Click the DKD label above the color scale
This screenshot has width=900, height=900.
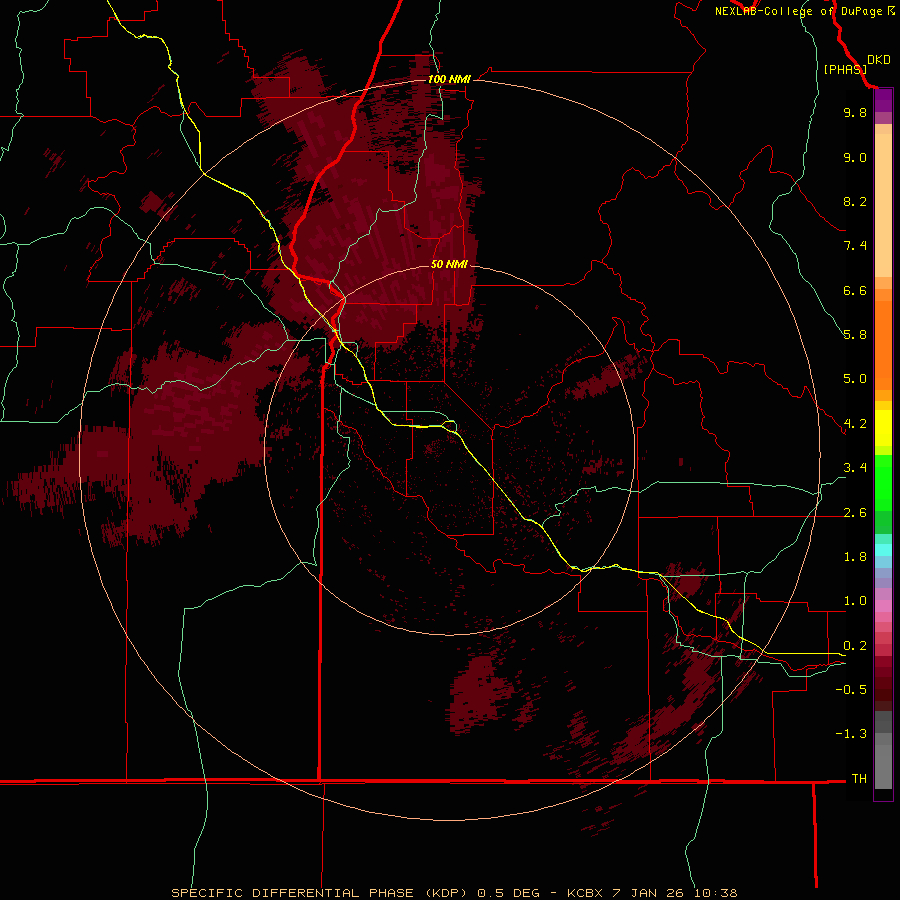879,60
